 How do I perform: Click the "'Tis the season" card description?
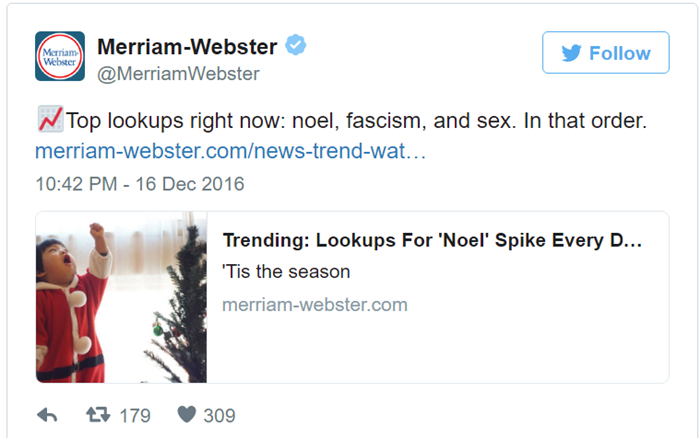[x=286, y=271]
